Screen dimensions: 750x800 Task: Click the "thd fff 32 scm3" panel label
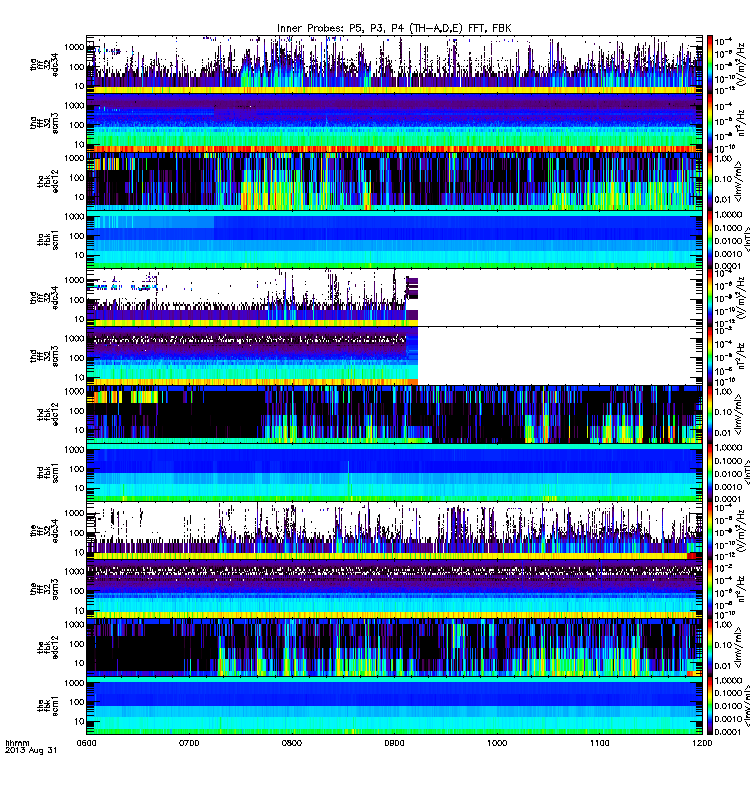click(45, 356)
